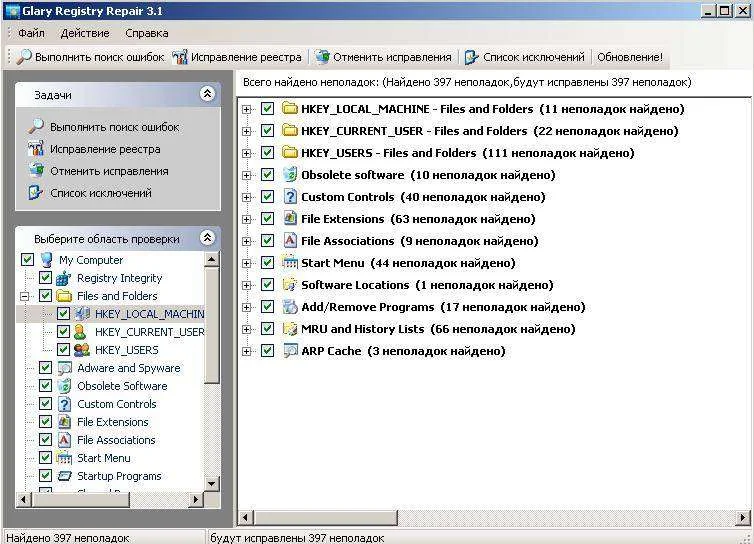Expand the ARP Cache results node
Viewport: 754px width, 544px height.
[x=247, y=352]
